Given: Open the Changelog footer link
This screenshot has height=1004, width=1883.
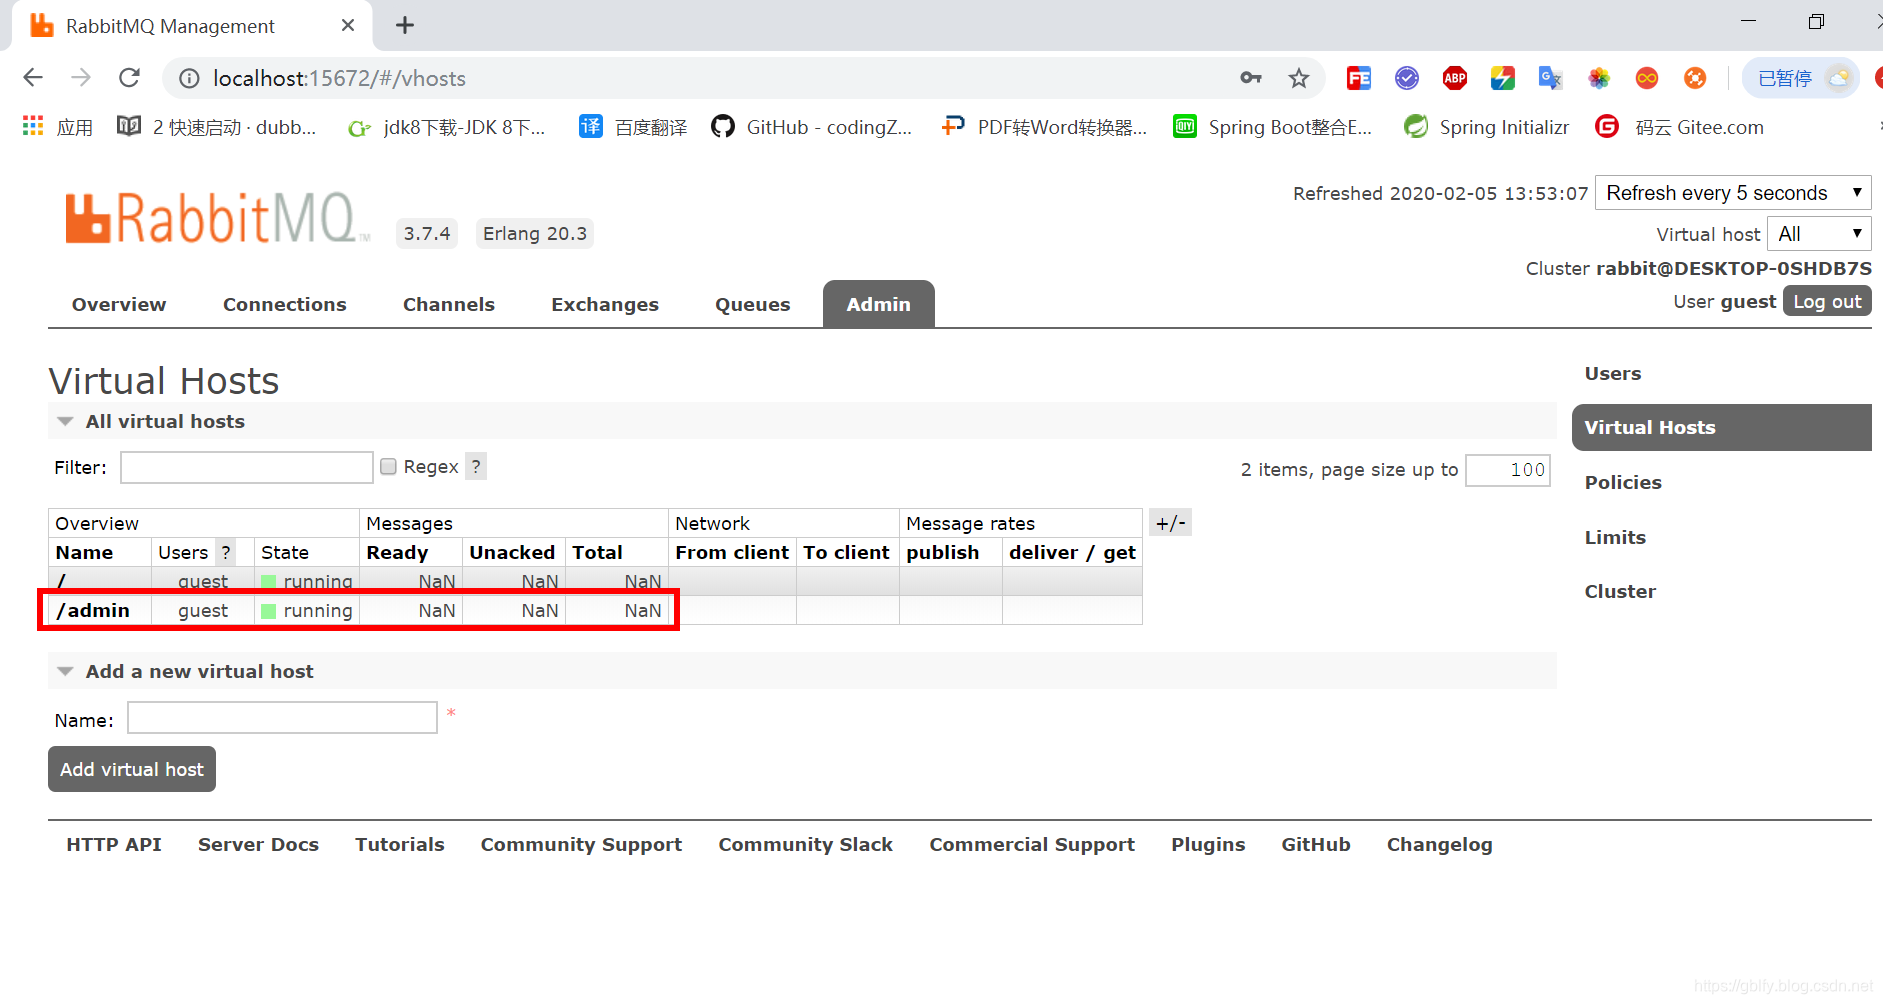Looking at the screenshot, I should (x=1439, y=844).
